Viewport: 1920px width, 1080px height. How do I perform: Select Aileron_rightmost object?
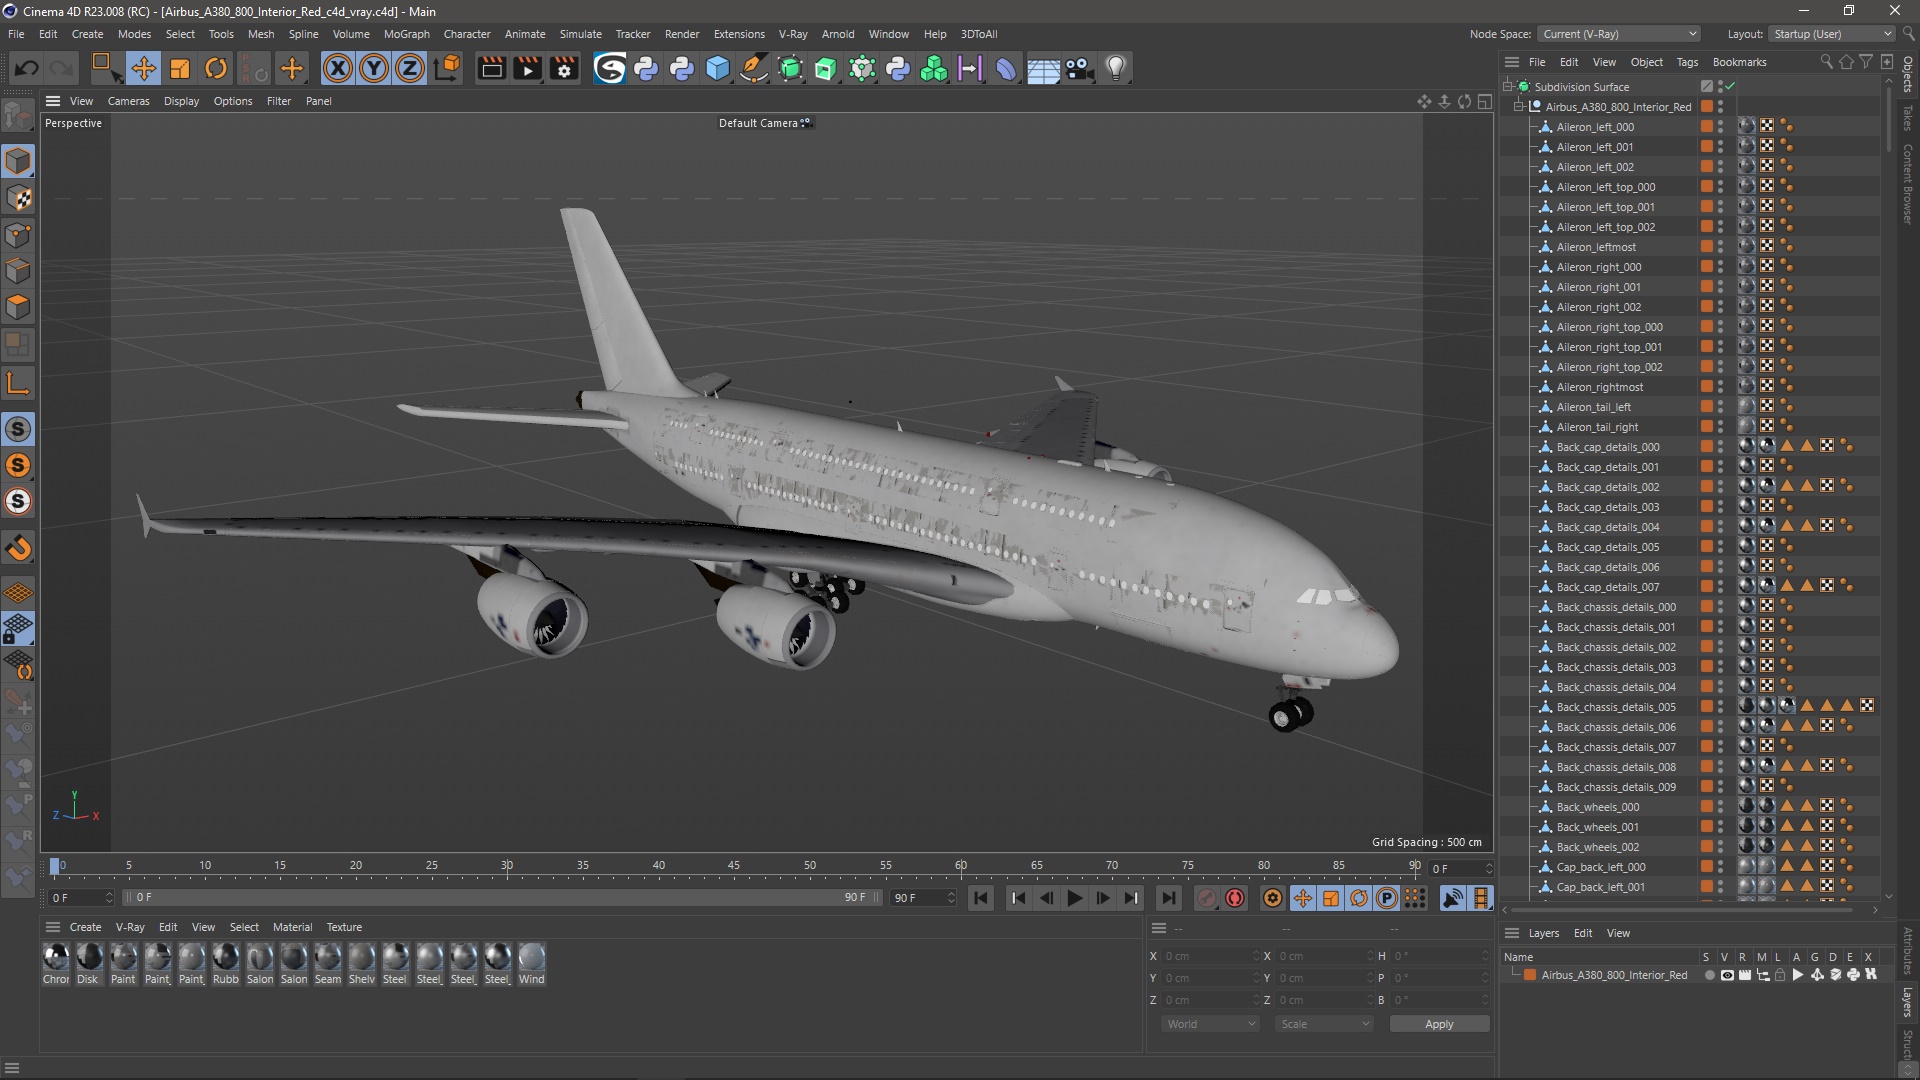coord(1599,387)
